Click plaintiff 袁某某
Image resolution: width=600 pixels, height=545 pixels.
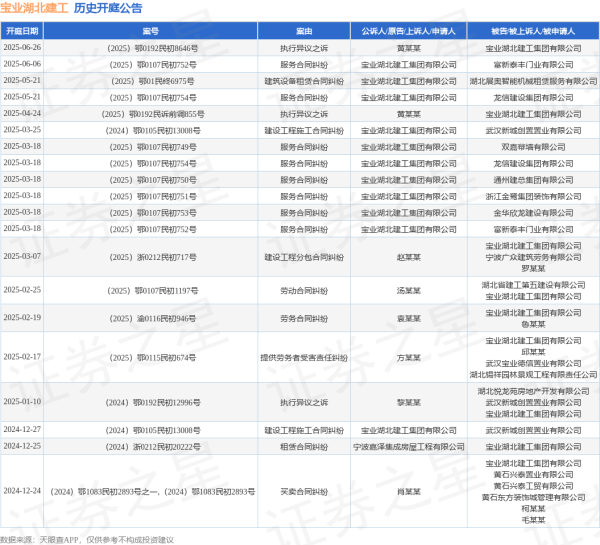coord(409,318)
